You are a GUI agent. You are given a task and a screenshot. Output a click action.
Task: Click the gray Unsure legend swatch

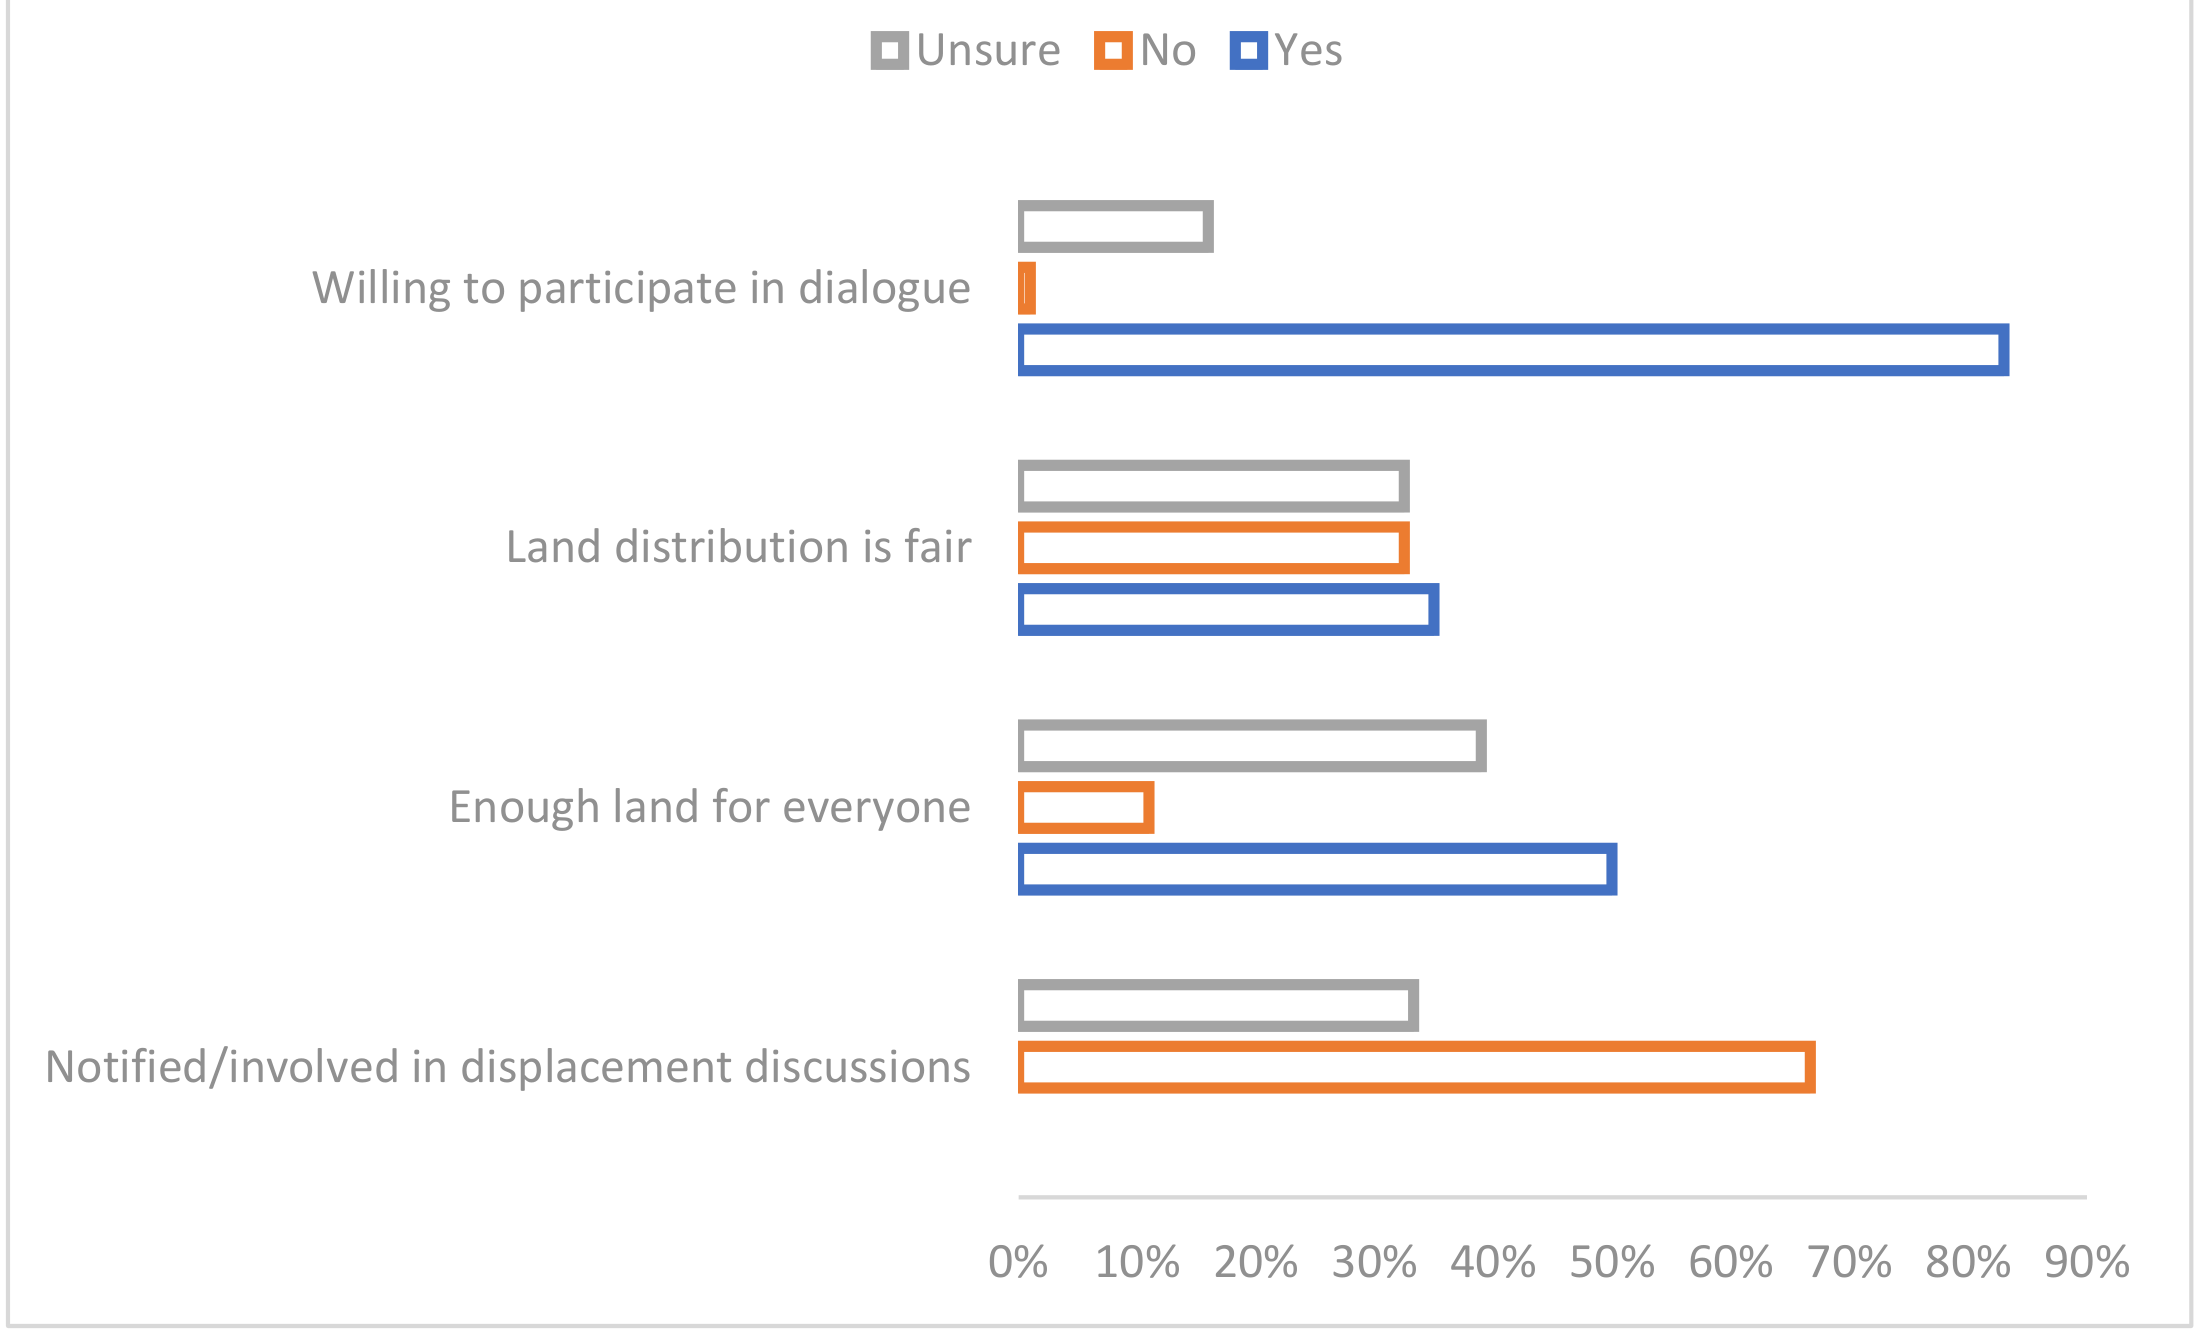(x=889, y=51)
